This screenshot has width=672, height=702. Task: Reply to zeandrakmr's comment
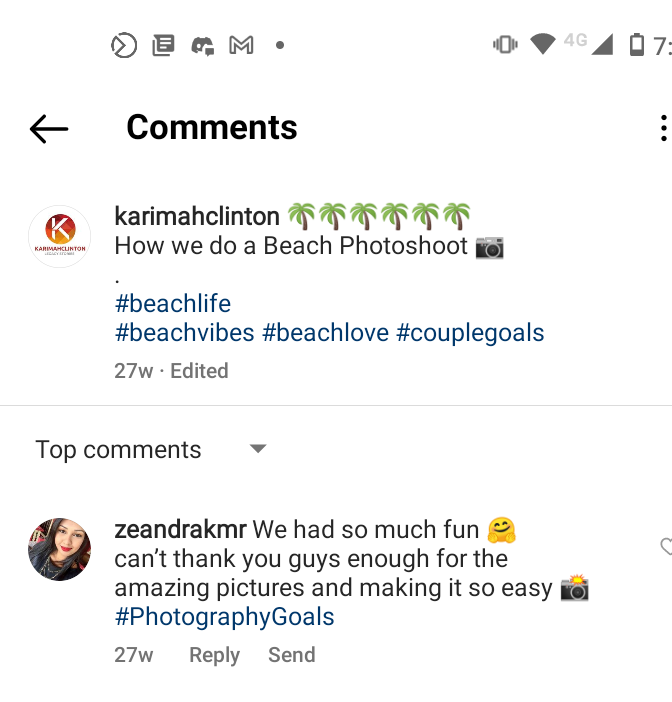pos(214,655)
